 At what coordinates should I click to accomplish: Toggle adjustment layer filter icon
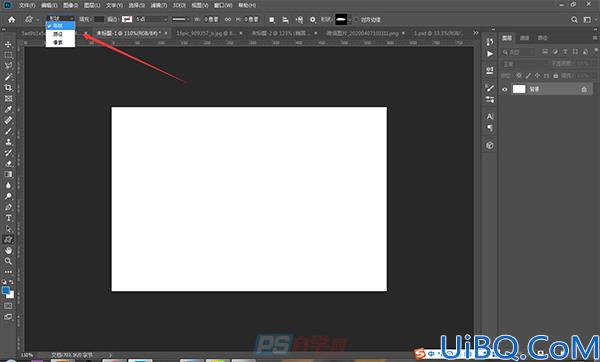(555, 52)
